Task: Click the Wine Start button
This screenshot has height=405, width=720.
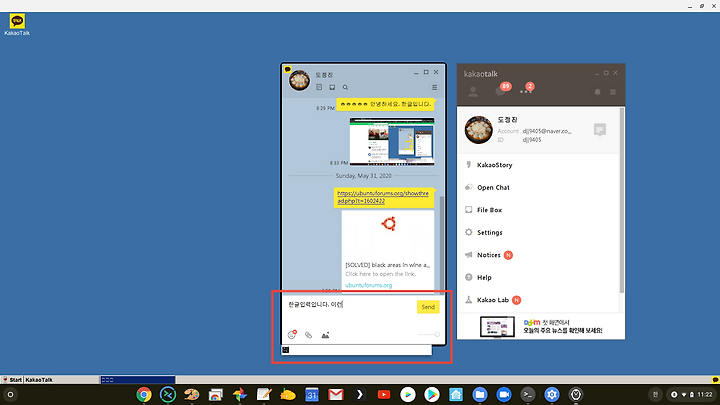Action: point(12,380)
